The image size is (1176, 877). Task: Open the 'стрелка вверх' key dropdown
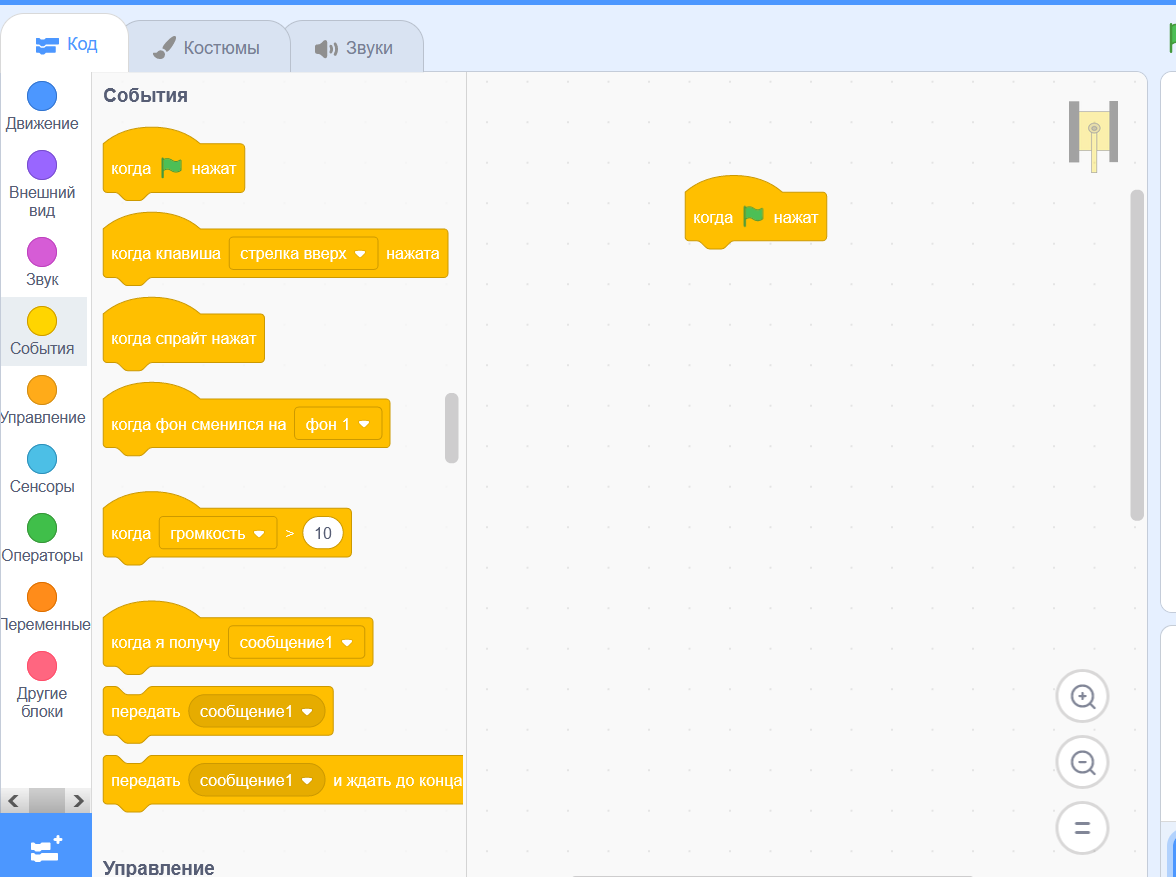[x=302, y=254]
